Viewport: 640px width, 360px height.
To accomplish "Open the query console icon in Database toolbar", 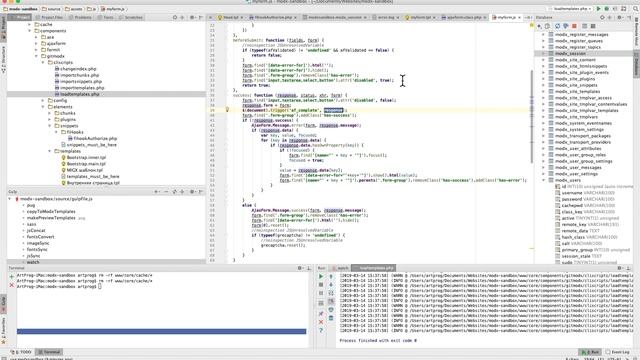I will tap(593, 26).
